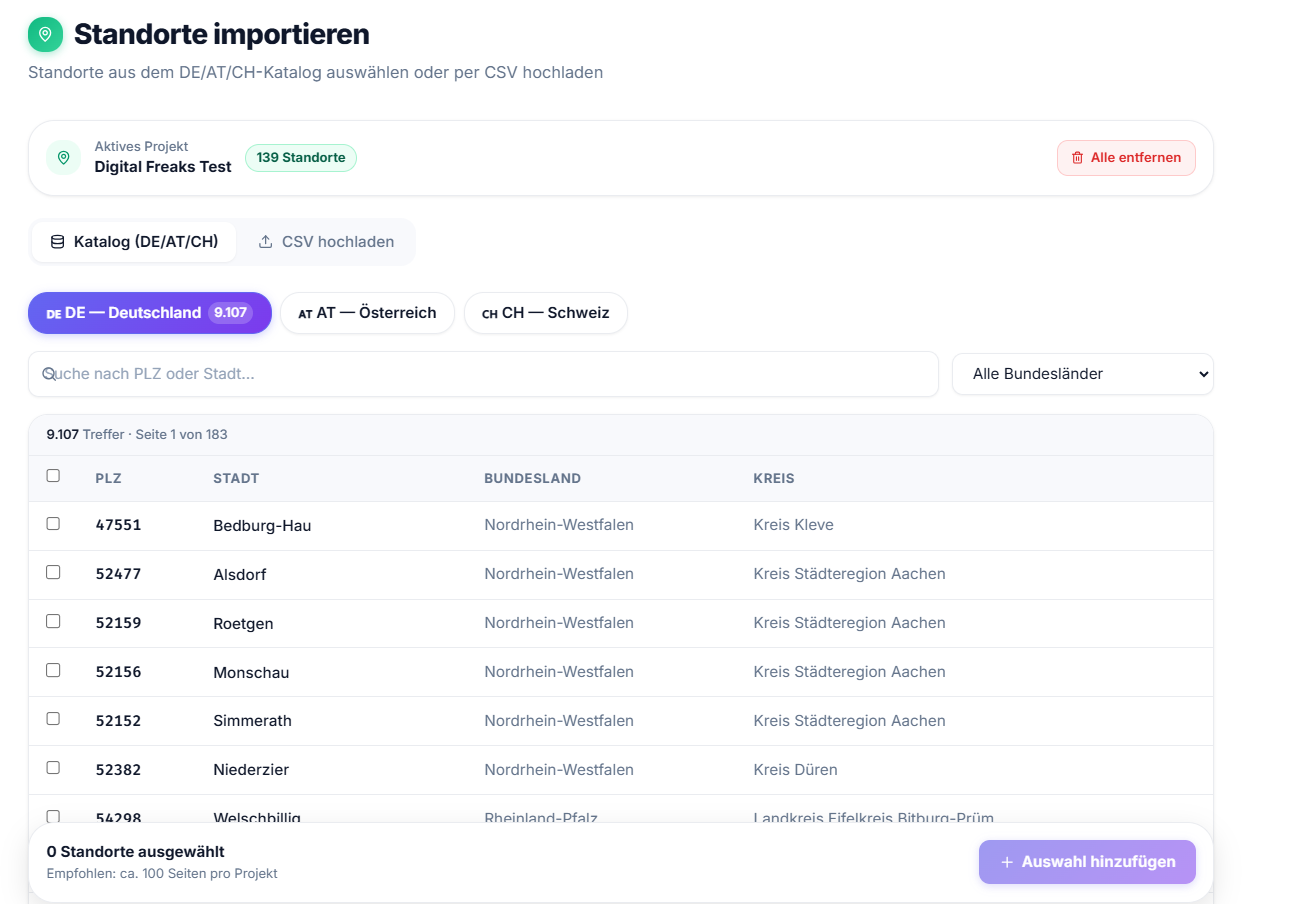The height and width of the screenshot is (904, 1291).
Task: Click PLZ 52156 cell
Action: pyautogui.click(x=118, y=672)
